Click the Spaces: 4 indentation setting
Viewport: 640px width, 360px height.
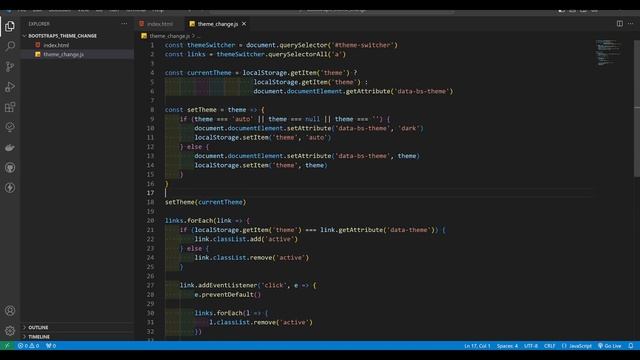point(507,346)
